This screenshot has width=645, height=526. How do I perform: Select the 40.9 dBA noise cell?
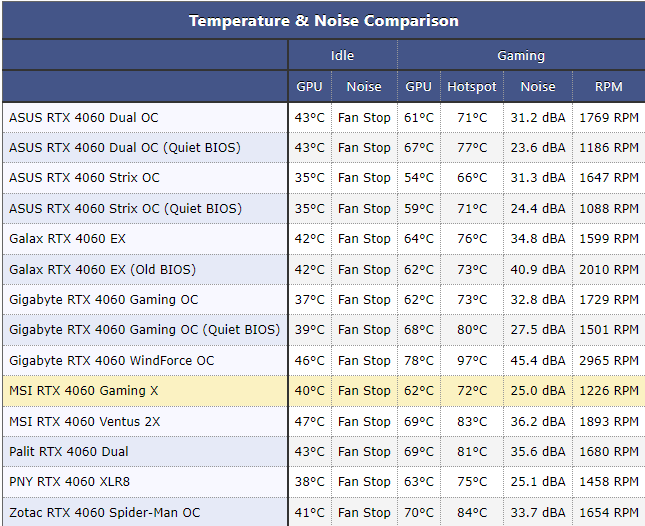(537, 270)
